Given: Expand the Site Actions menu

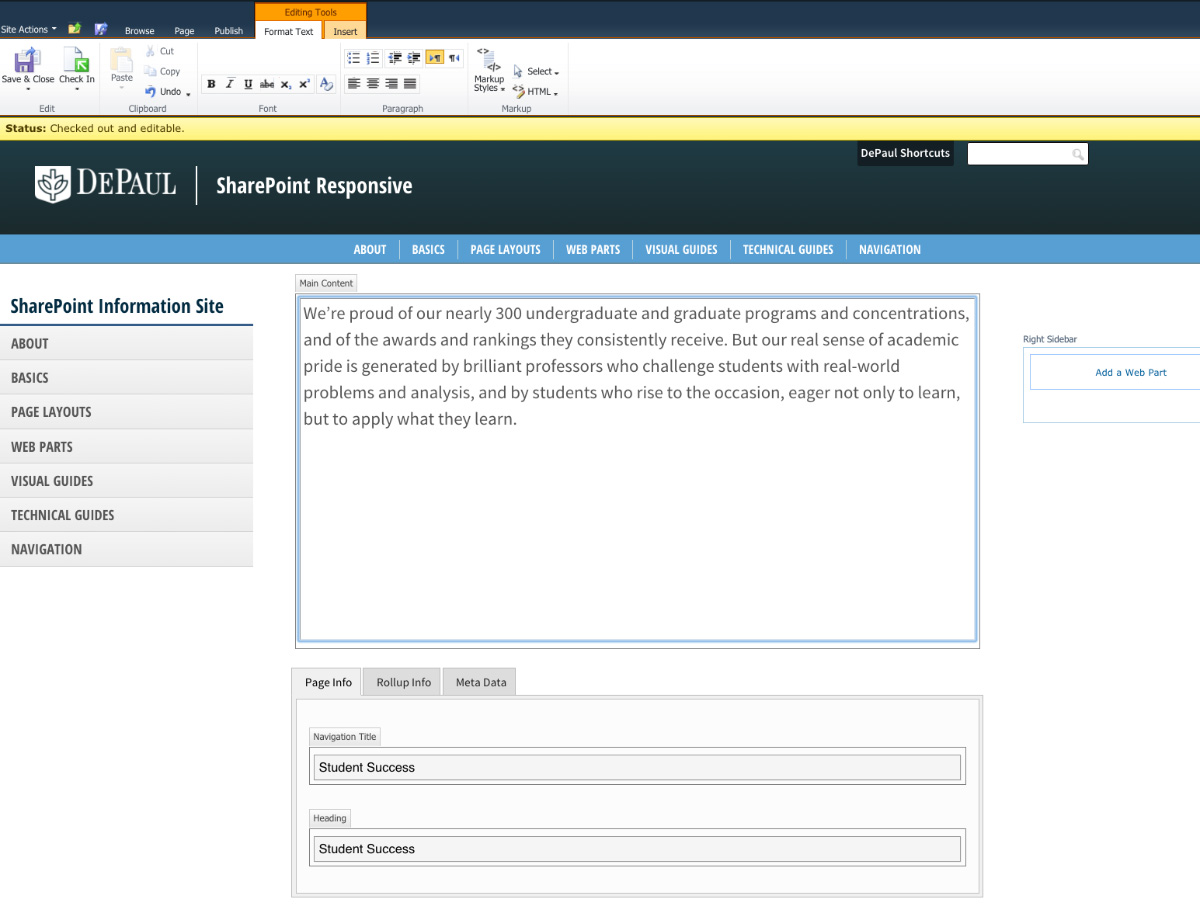Looking at the screenshot, I should (x=25, y=29).
